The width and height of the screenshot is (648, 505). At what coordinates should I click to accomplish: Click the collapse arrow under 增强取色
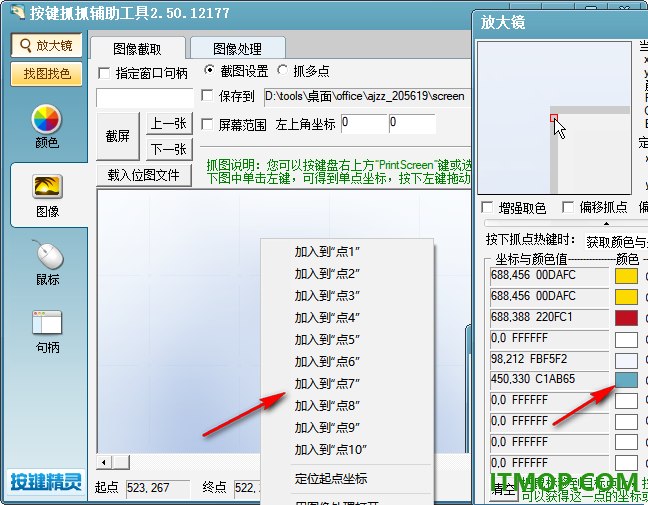pyautogui.click(x=606, y=224)
